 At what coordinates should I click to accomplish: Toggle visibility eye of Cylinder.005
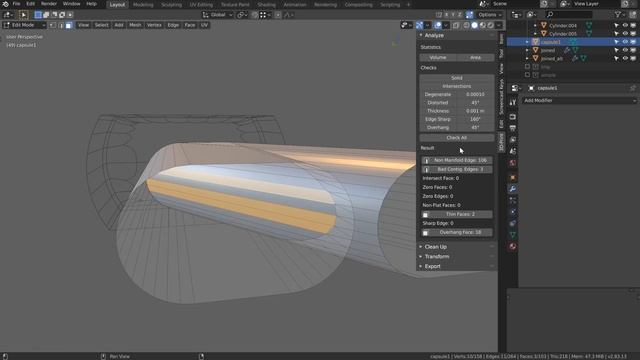coord(625,33)
